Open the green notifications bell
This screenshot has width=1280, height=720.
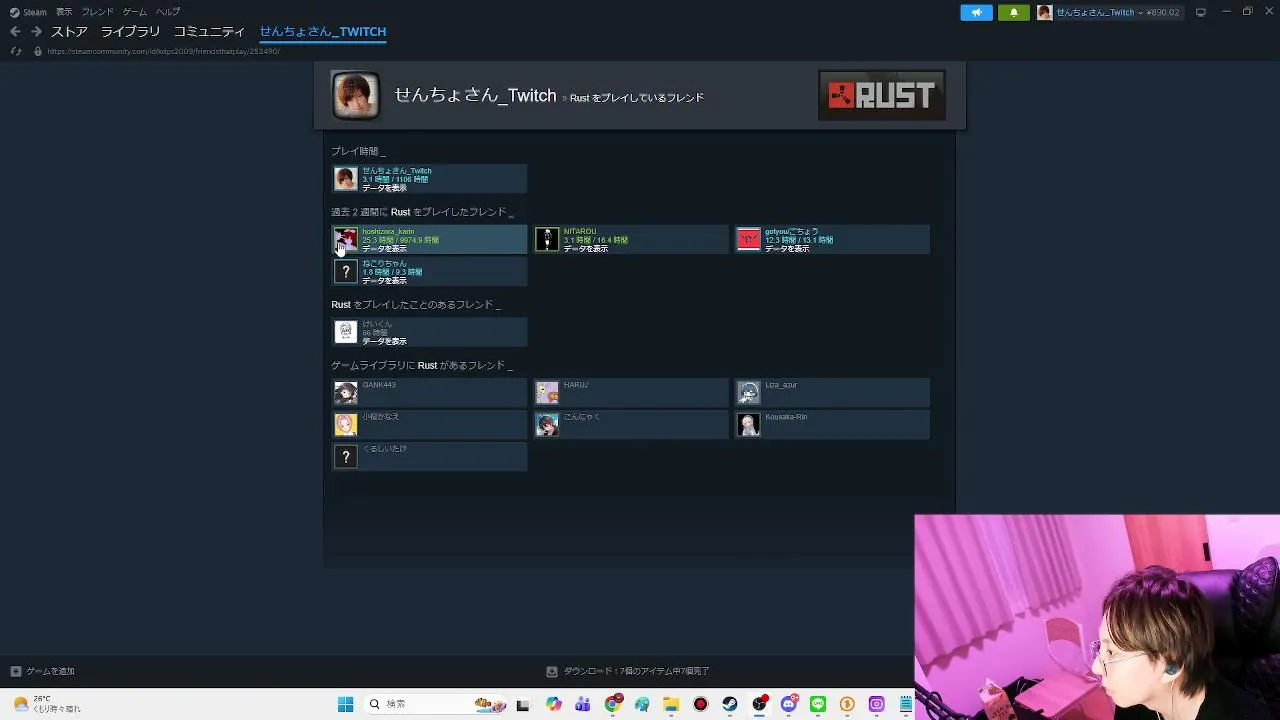(x=1013, y=12)
